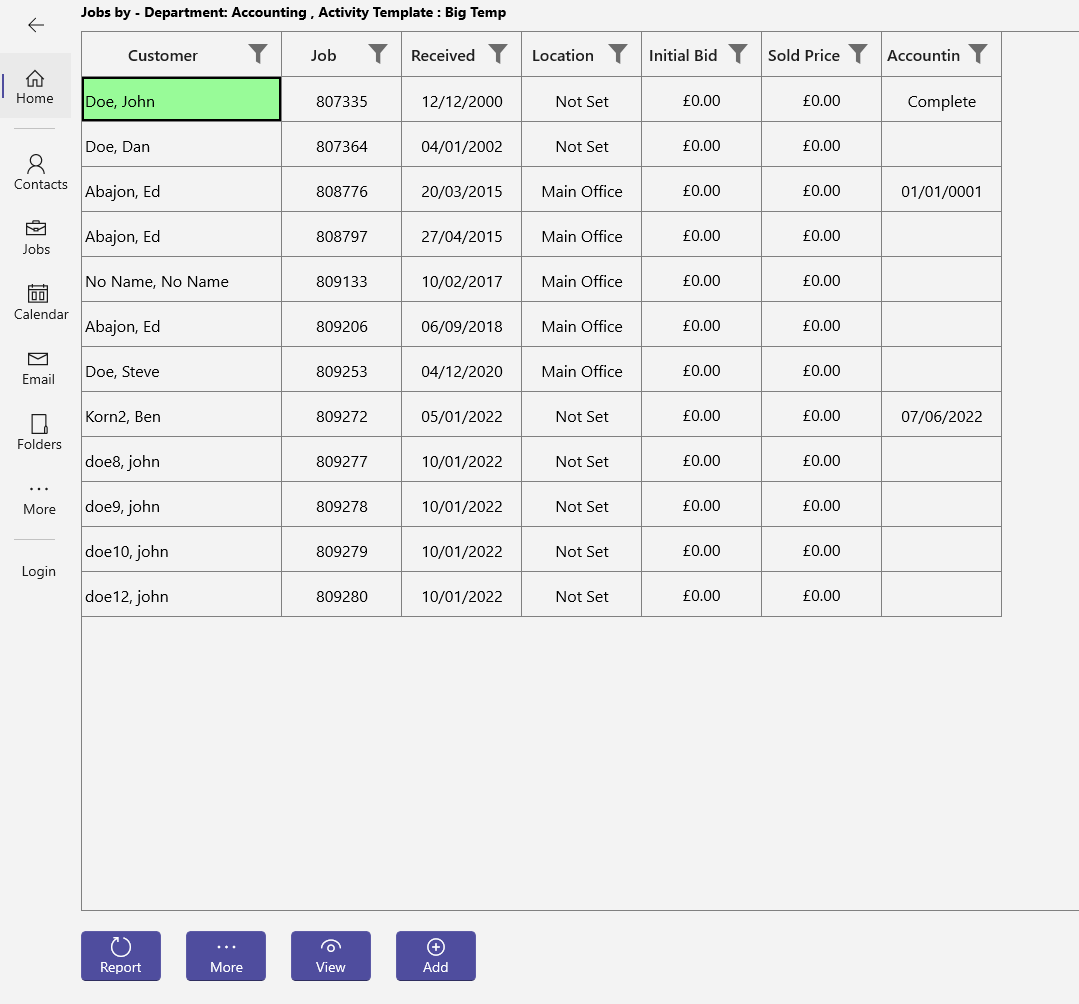
Task: Filter the Job column
Action: click(378, 54)
